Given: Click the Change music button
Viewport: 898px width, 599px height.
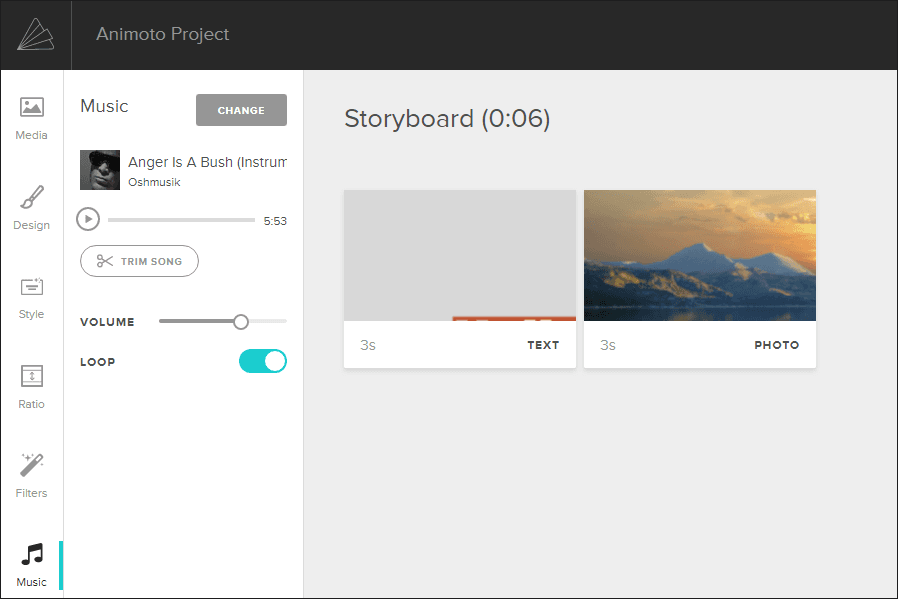Looking at the screenshot, I should [241, 110].
